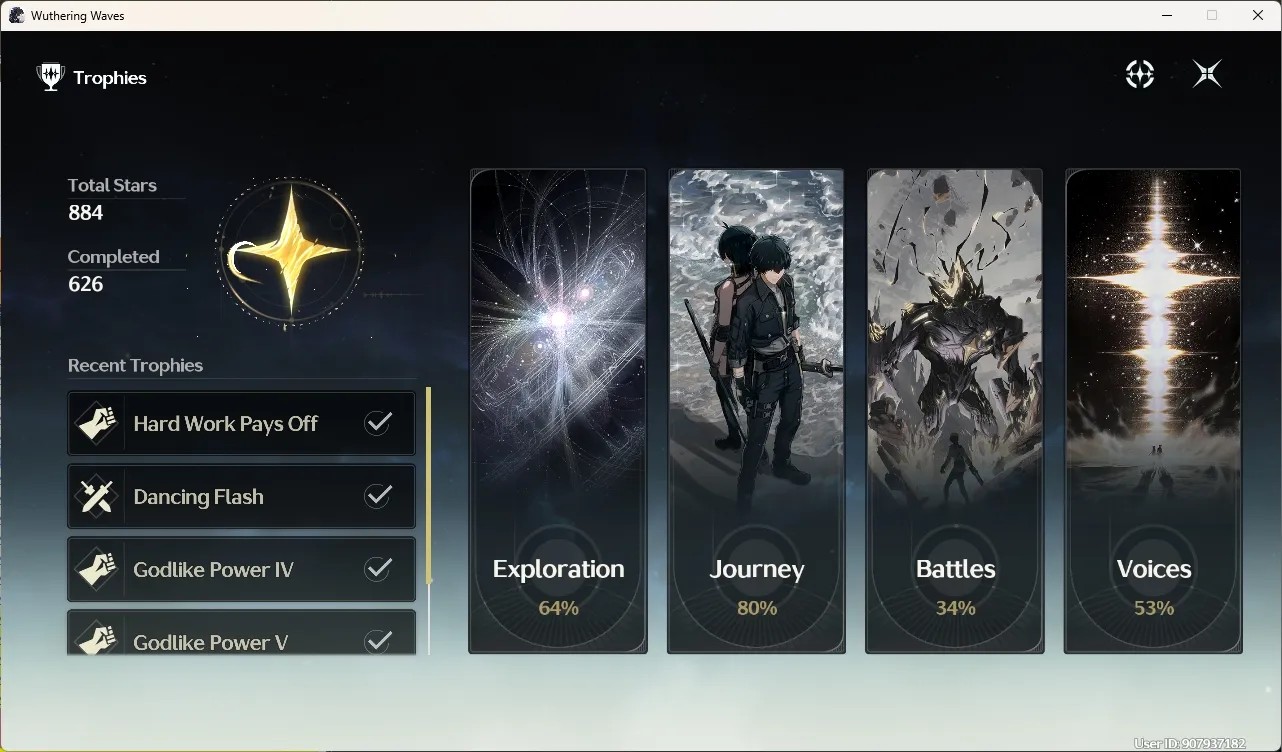Open the Exploration trophy category

(x=558, y=411)
